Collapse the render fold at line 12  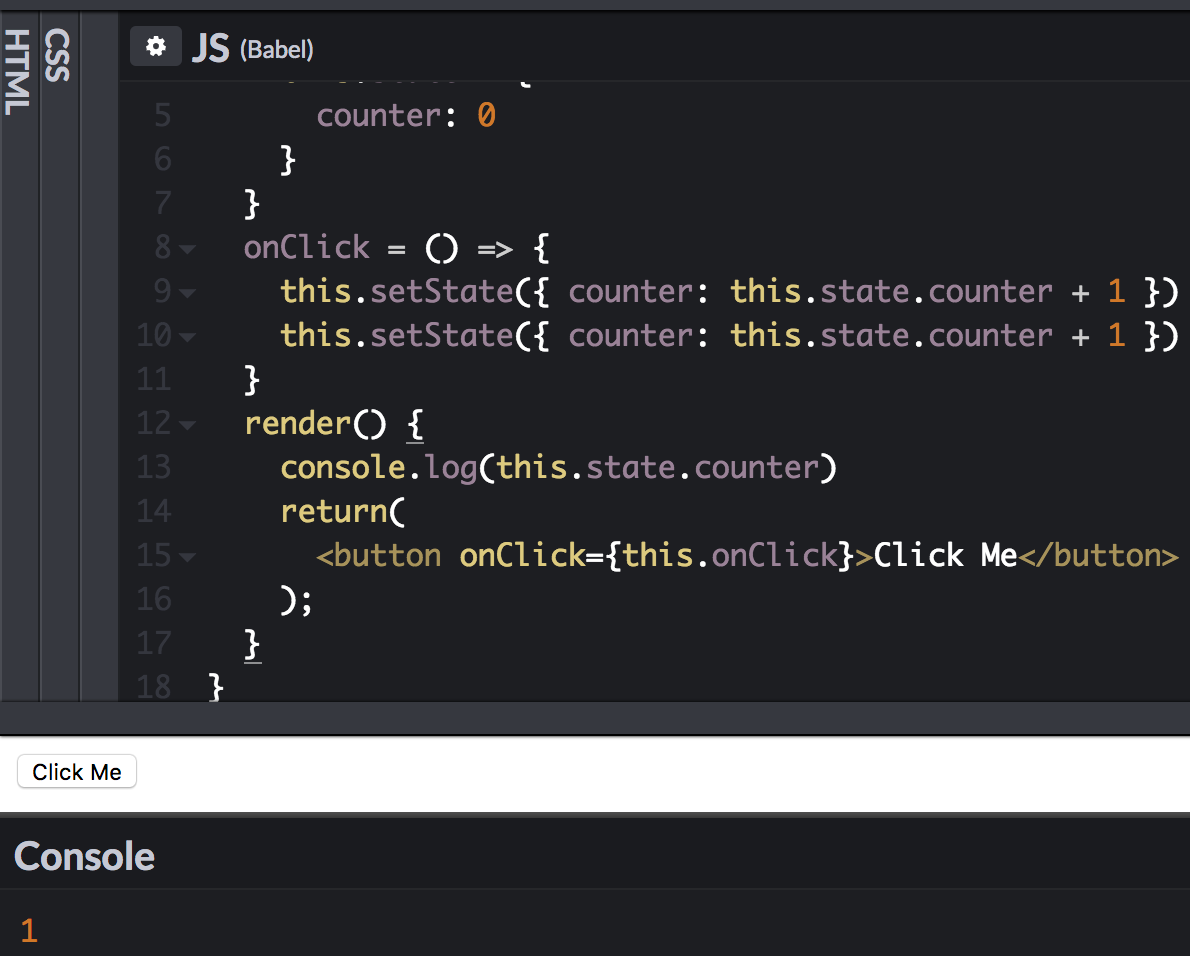tap(187, 425)
